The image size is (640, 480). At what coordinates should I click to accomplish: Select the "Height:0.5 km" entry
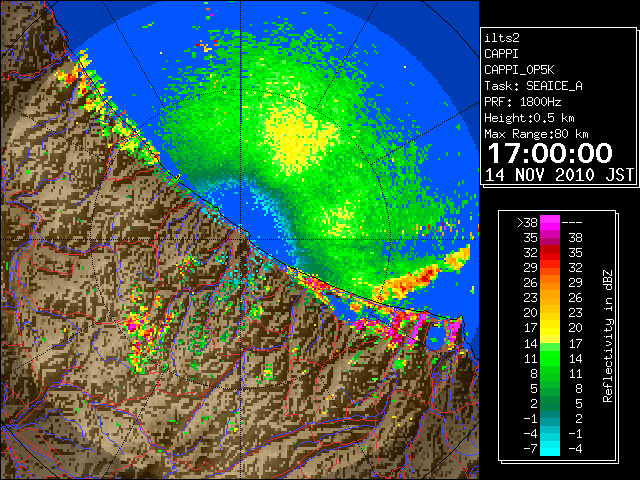(x=529, y=118)
